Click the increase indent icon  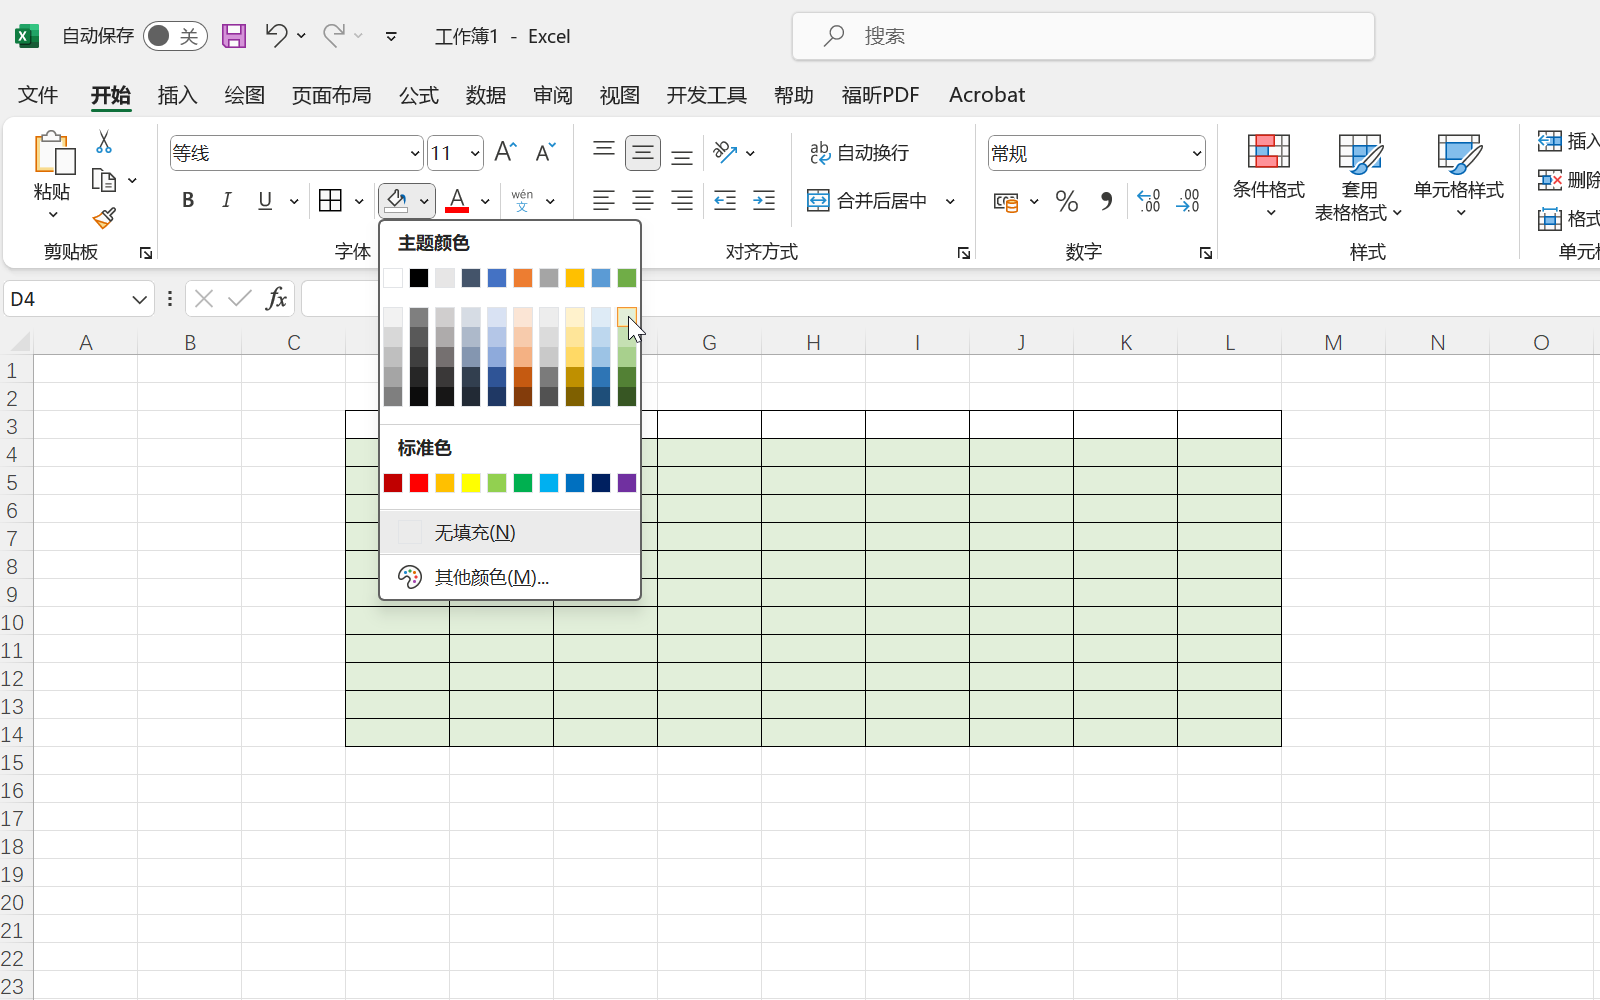[x=764, y=200]
